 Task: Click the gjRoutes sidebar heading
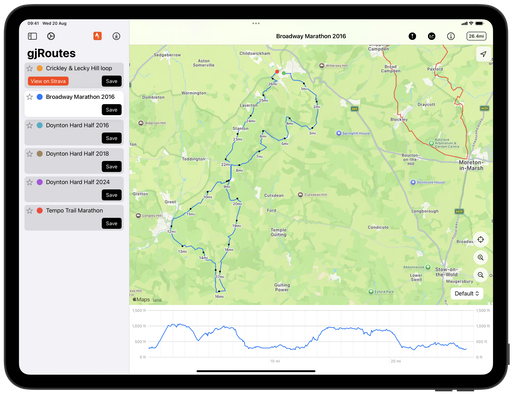click(51, 53)
